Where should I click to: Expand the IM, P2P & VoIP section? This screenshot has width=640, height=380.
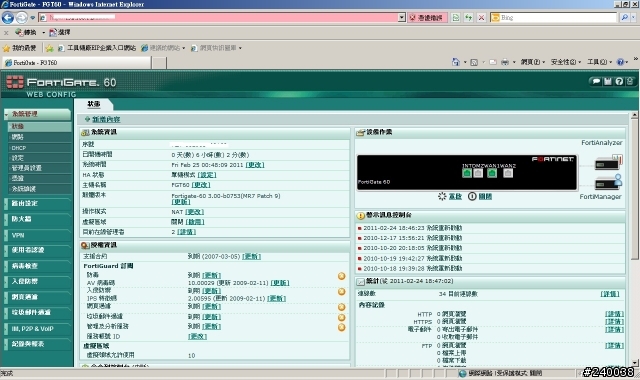tap(37, 329)
